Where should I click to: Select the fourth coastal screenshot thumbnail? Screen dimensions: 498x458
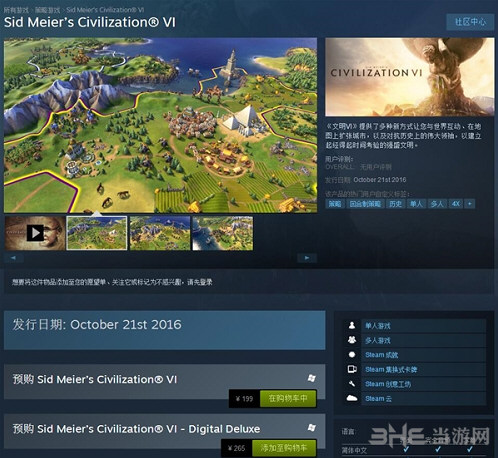coord(223,233)
